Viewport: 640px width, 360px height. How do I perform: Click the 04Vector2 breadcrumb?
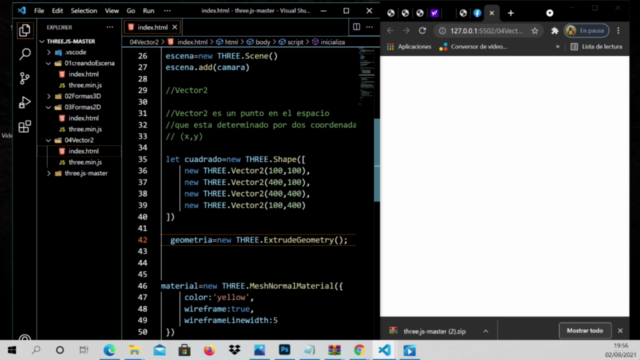144,42
